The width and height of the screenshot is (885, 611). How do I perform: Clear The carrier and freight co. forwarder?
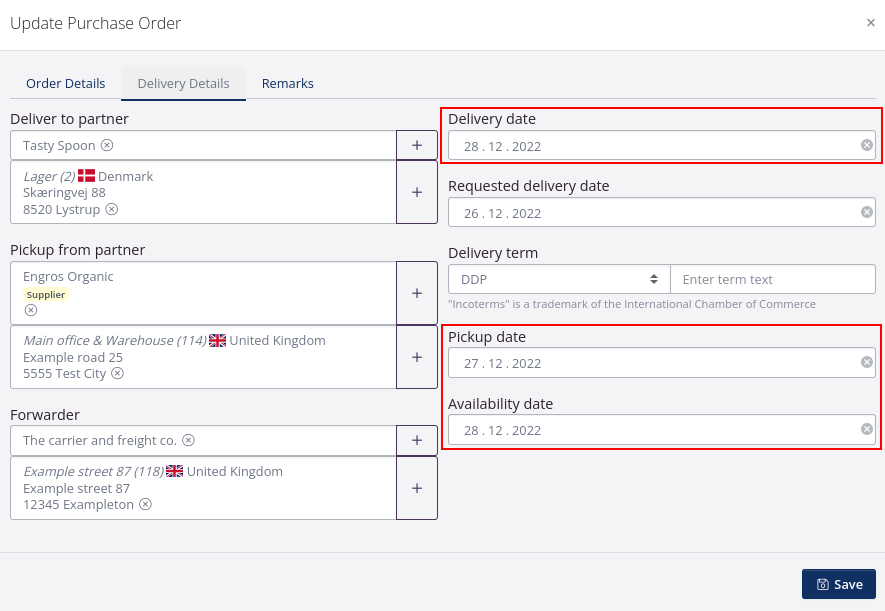click(x=188, y=441)
